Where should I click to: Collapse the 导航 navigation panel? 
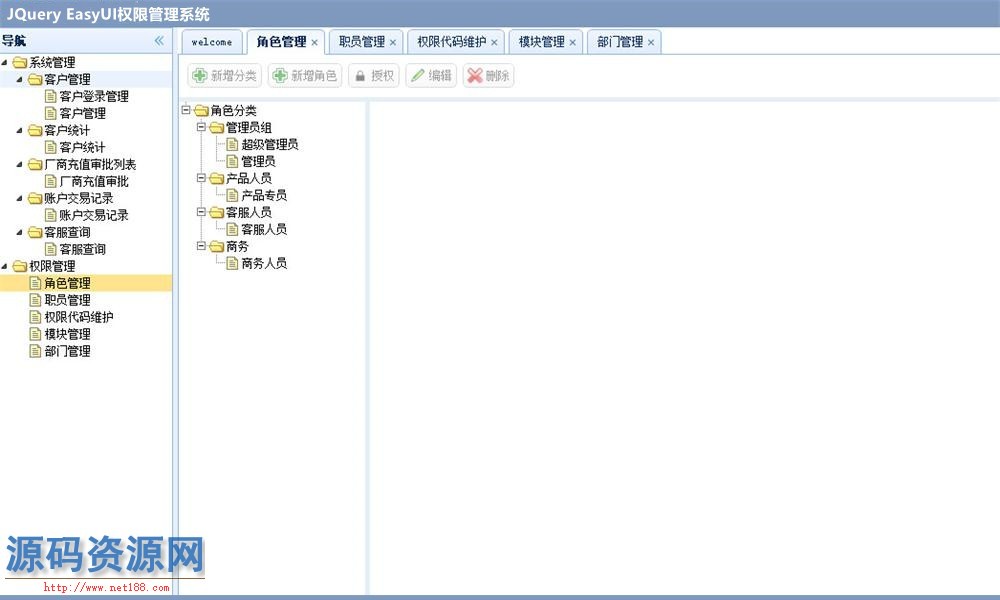[x=158, y=41]
